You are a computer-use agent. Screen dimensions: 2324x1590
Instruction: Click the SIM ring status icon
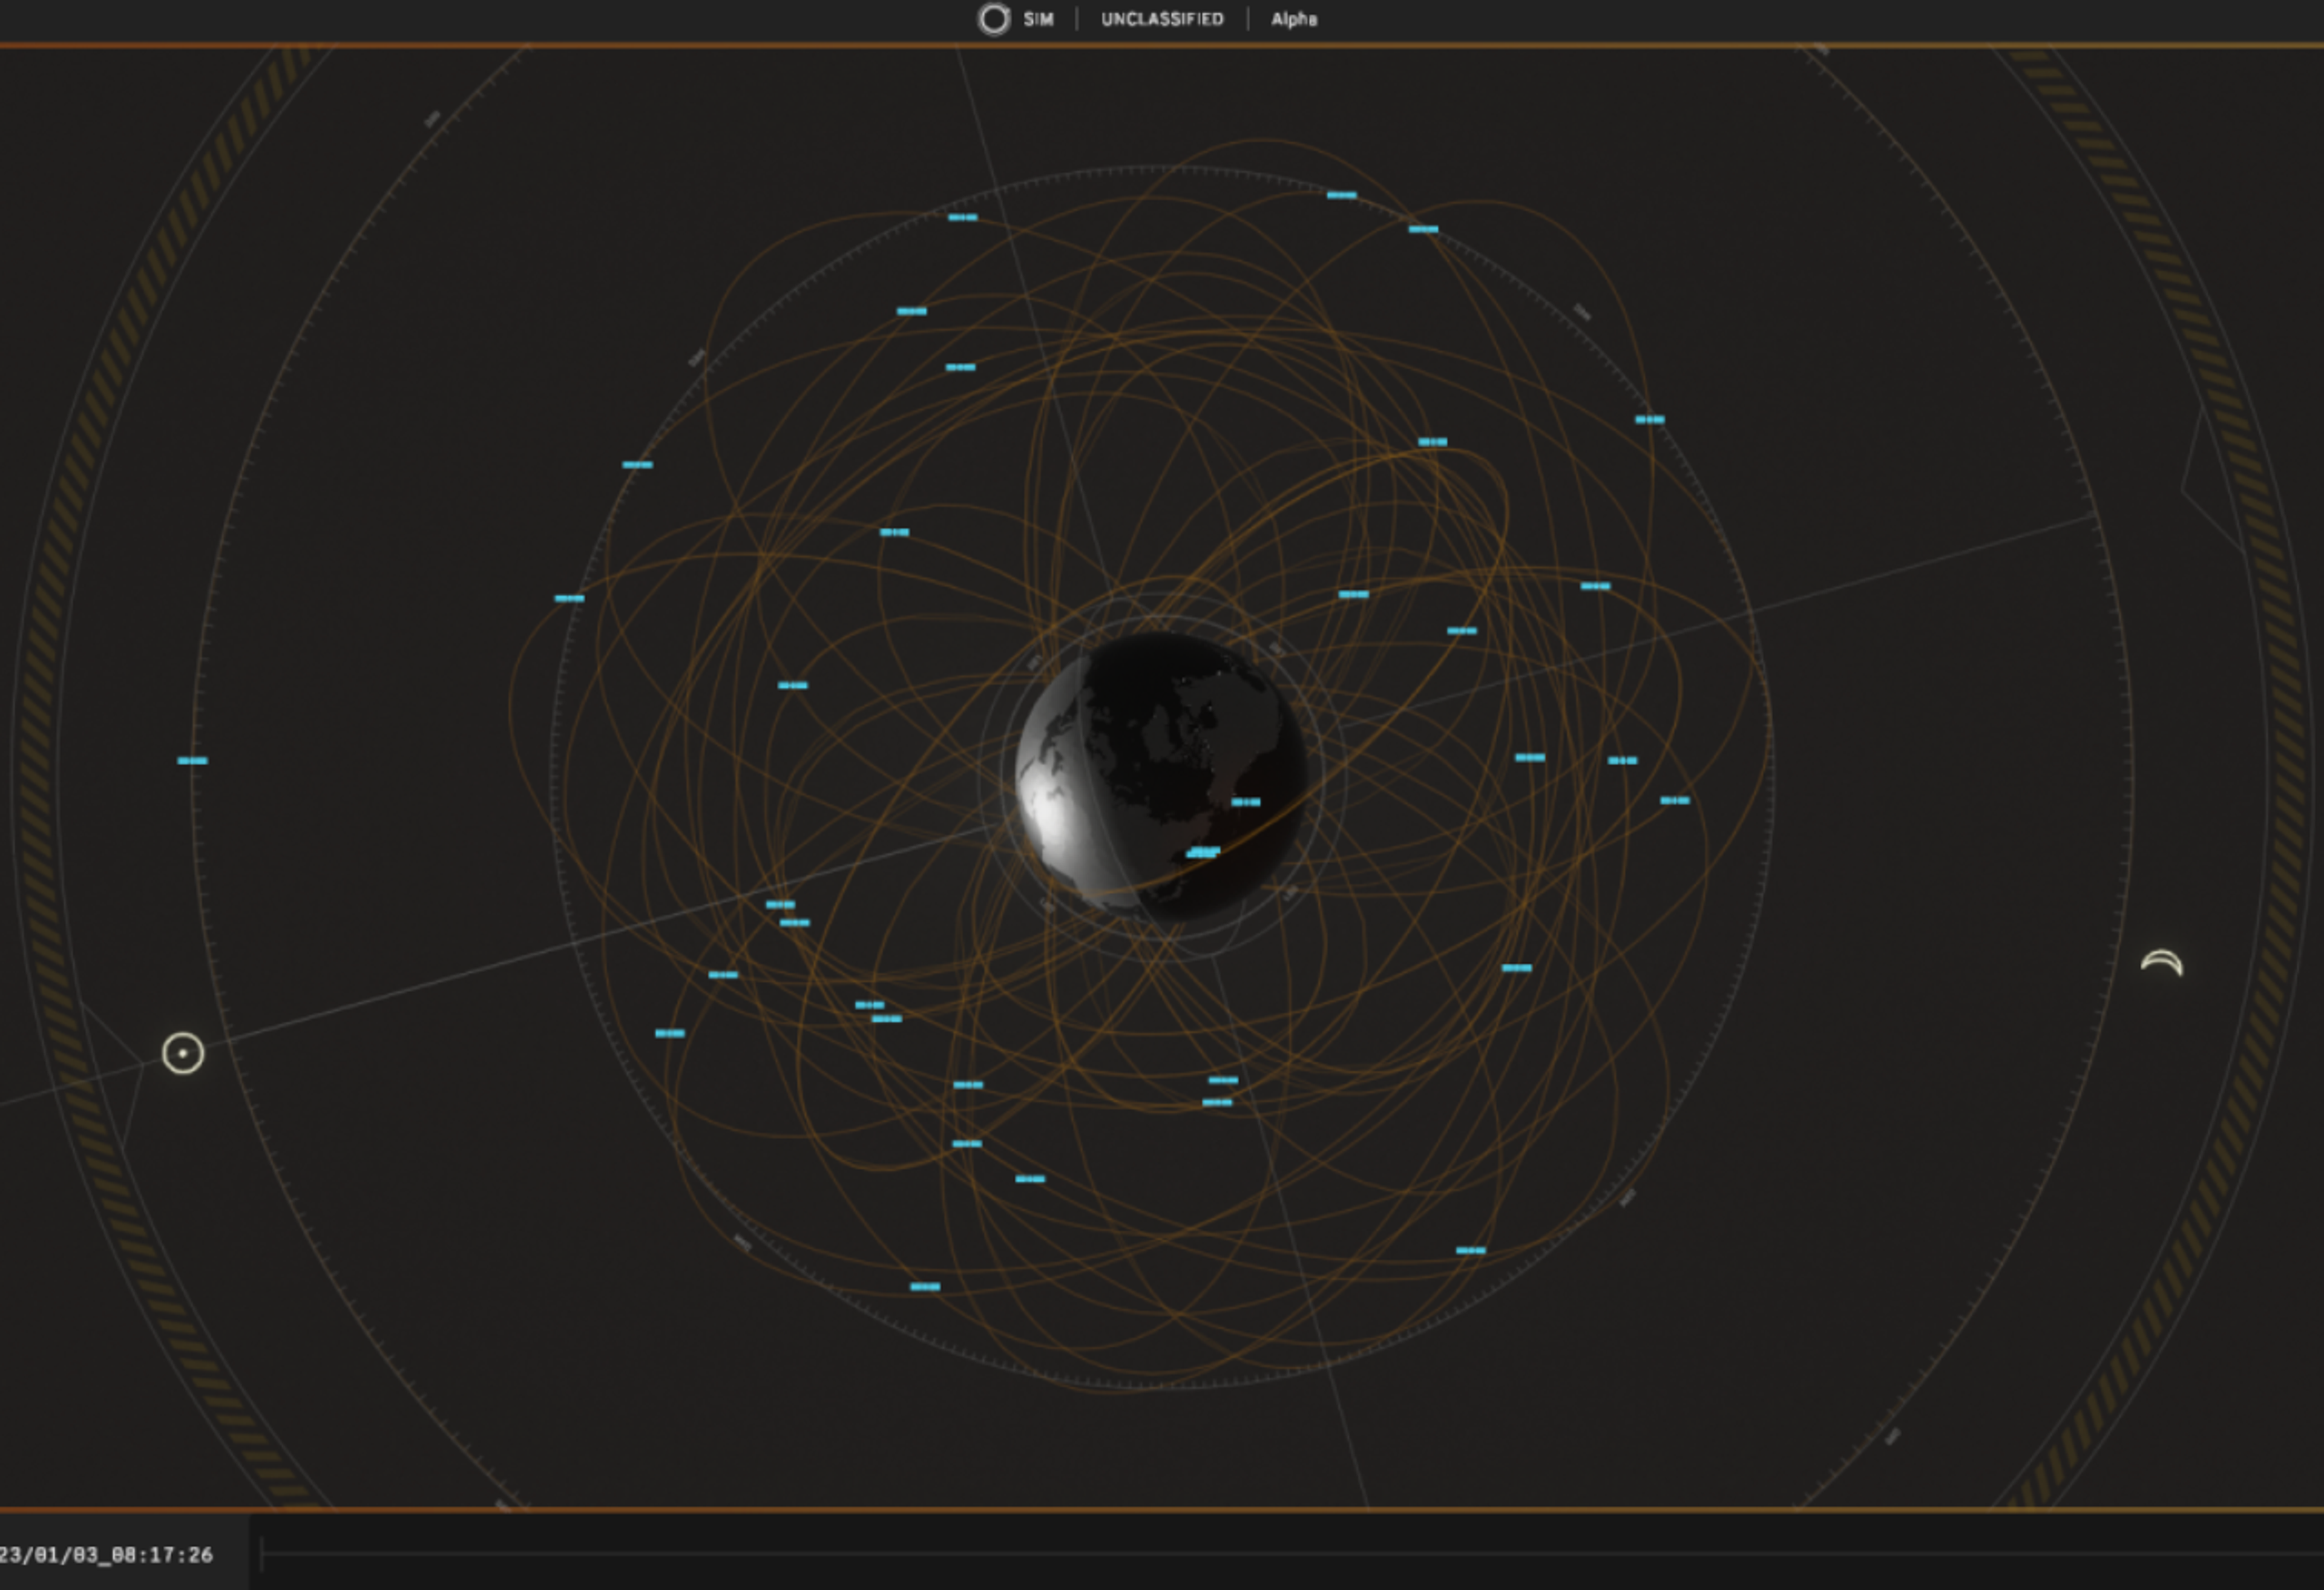coord(993,19)
